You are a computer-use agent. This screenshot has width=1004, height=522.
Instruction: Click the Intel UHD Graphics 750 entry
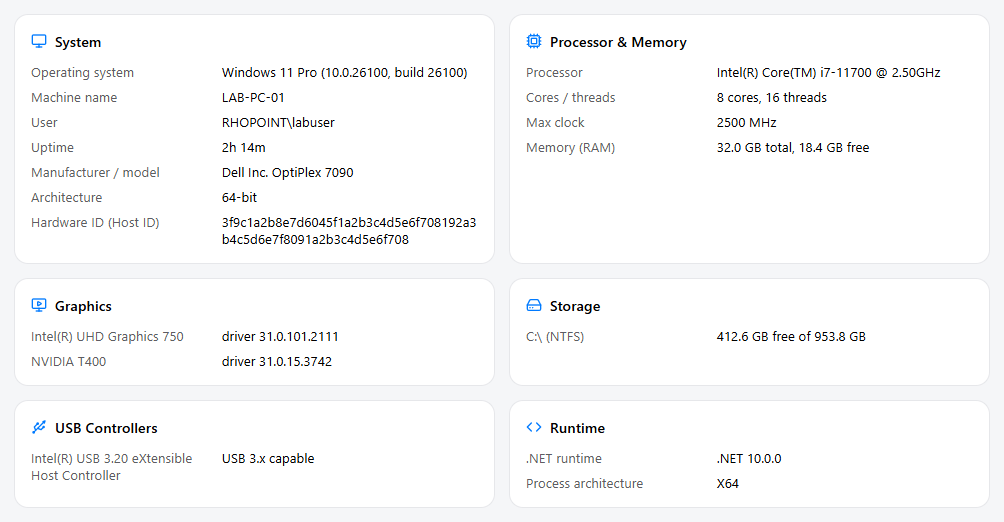tap(107, 336)
